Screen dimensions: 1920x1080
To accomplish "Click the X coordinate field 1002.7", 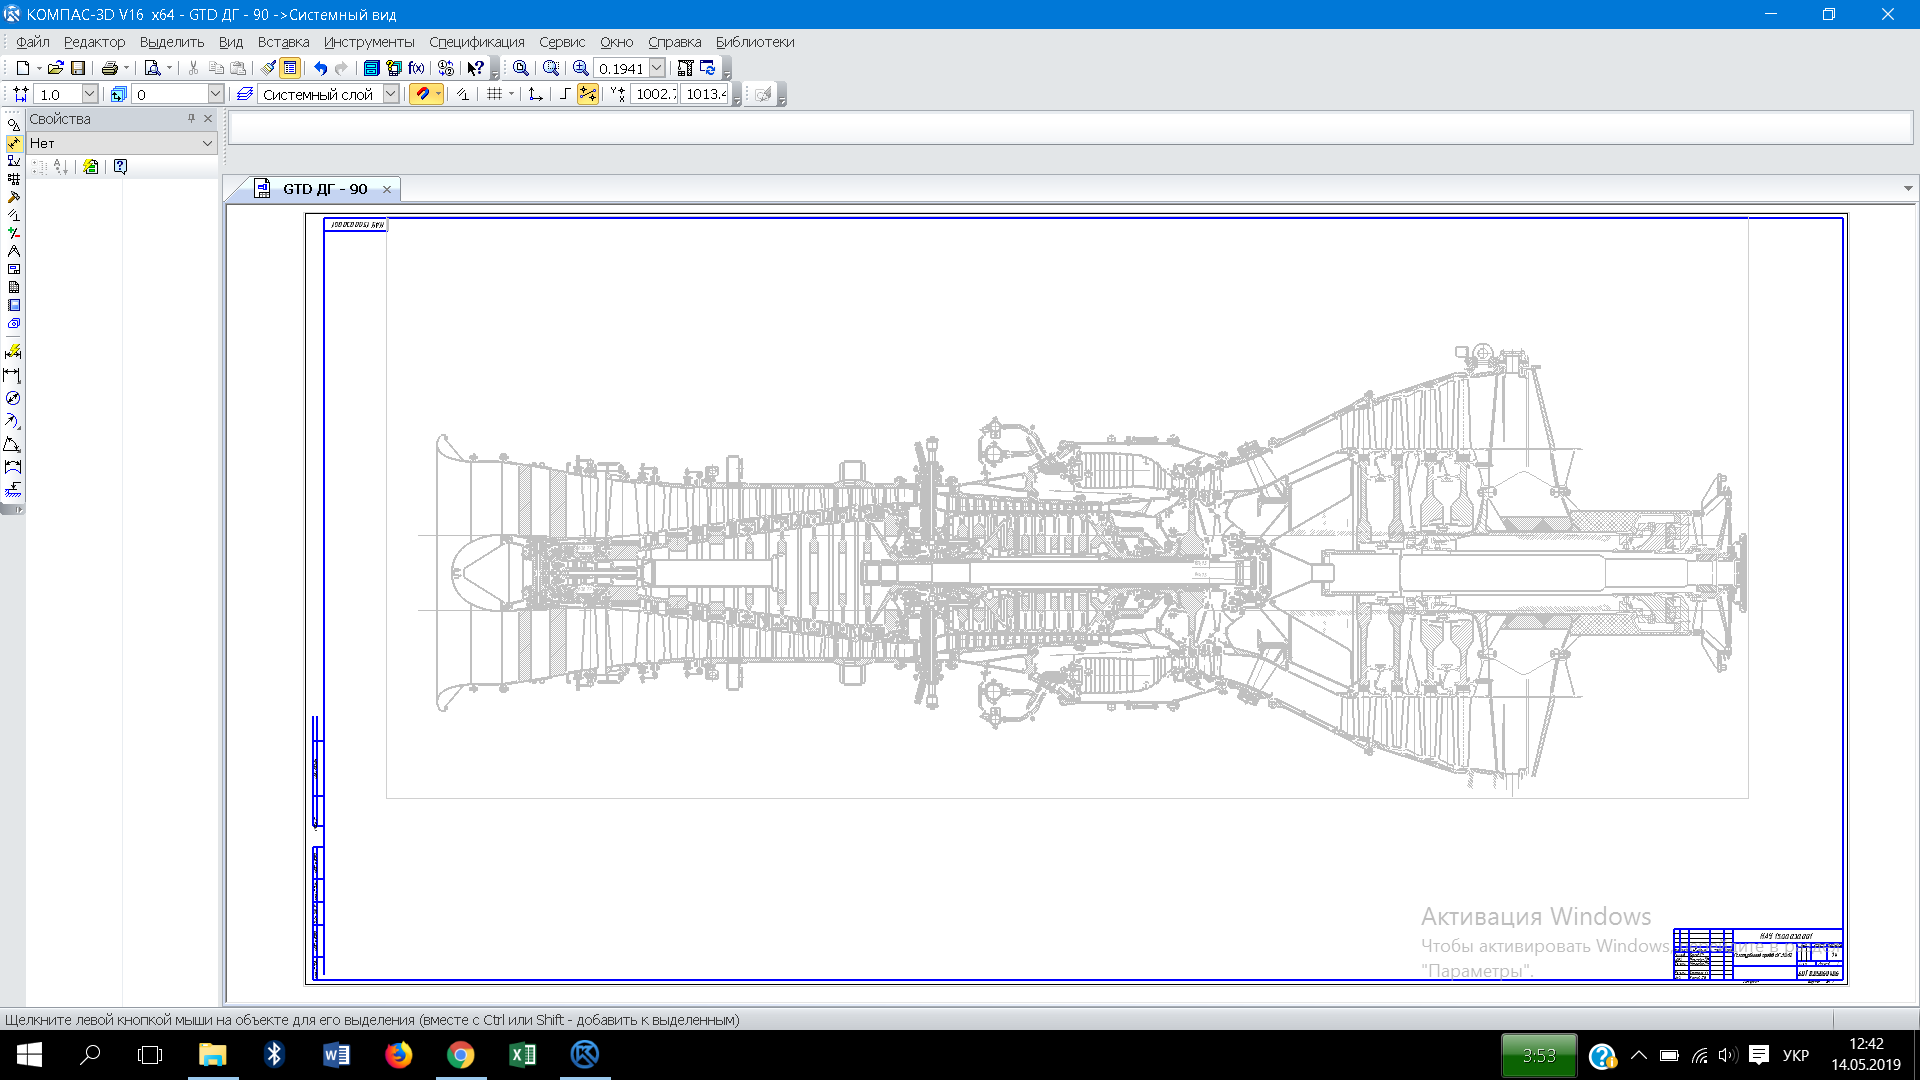I will pyautogui.click(x=654, y=94).
